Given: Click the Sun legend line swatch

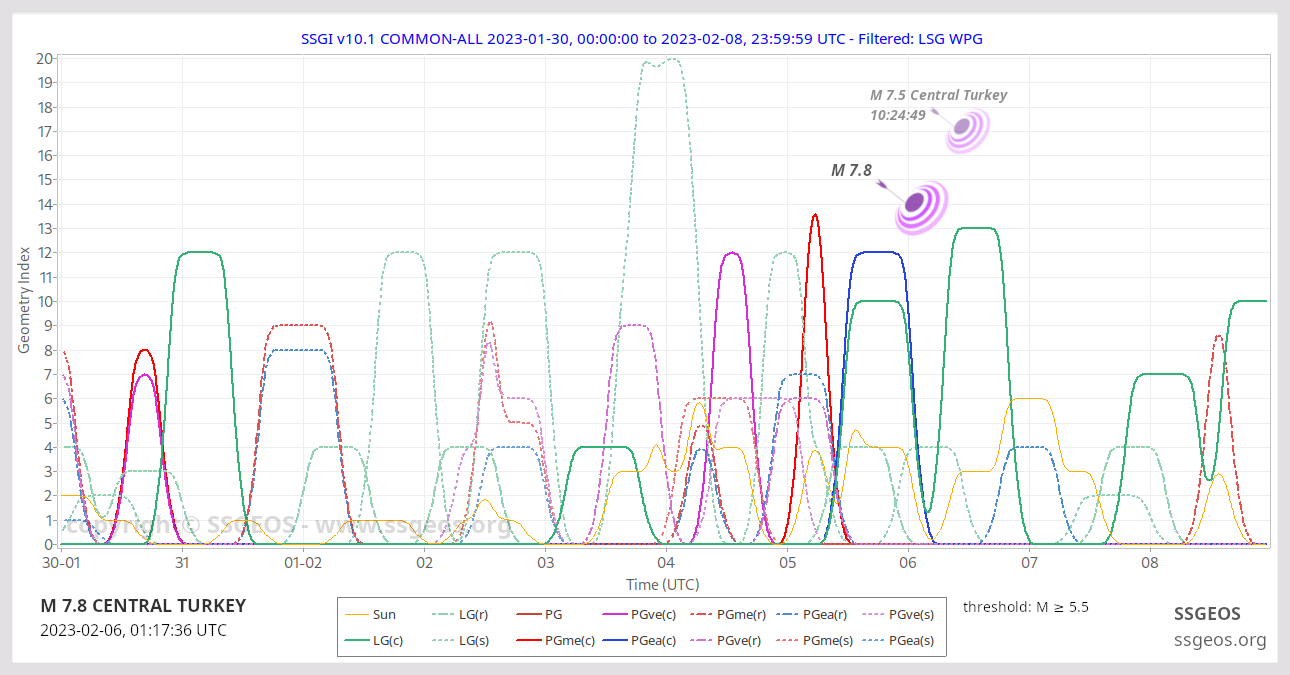Looking at the screenshot, I should [x=356, y=615].
